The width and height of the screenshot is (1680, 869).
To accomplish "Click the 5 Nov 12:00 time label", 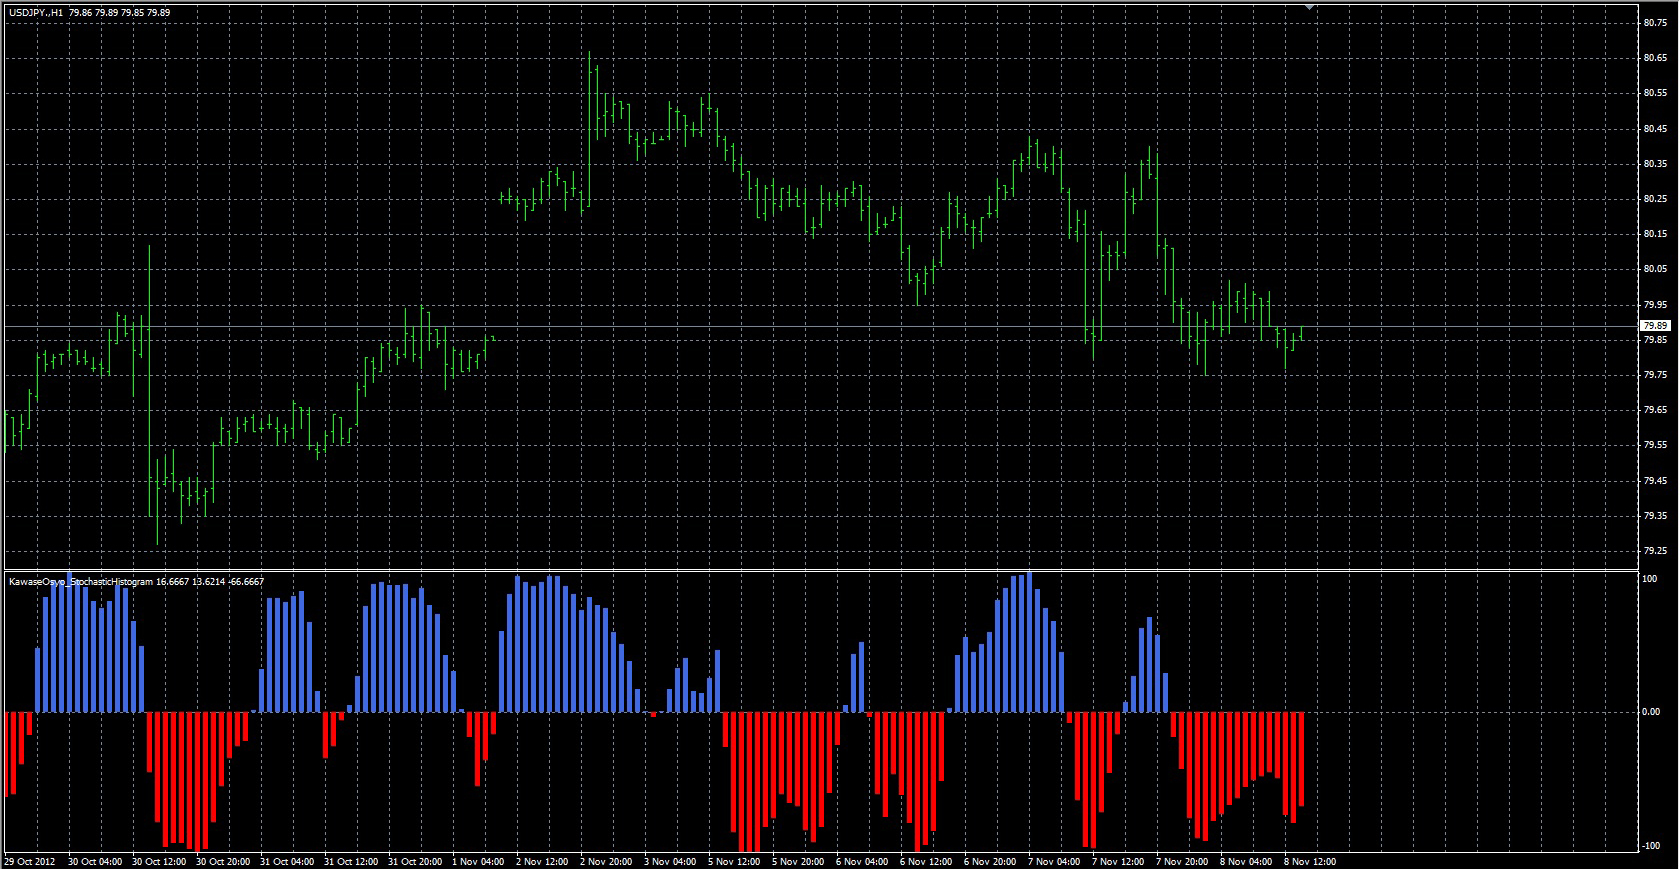I will (x=734, y=861).
